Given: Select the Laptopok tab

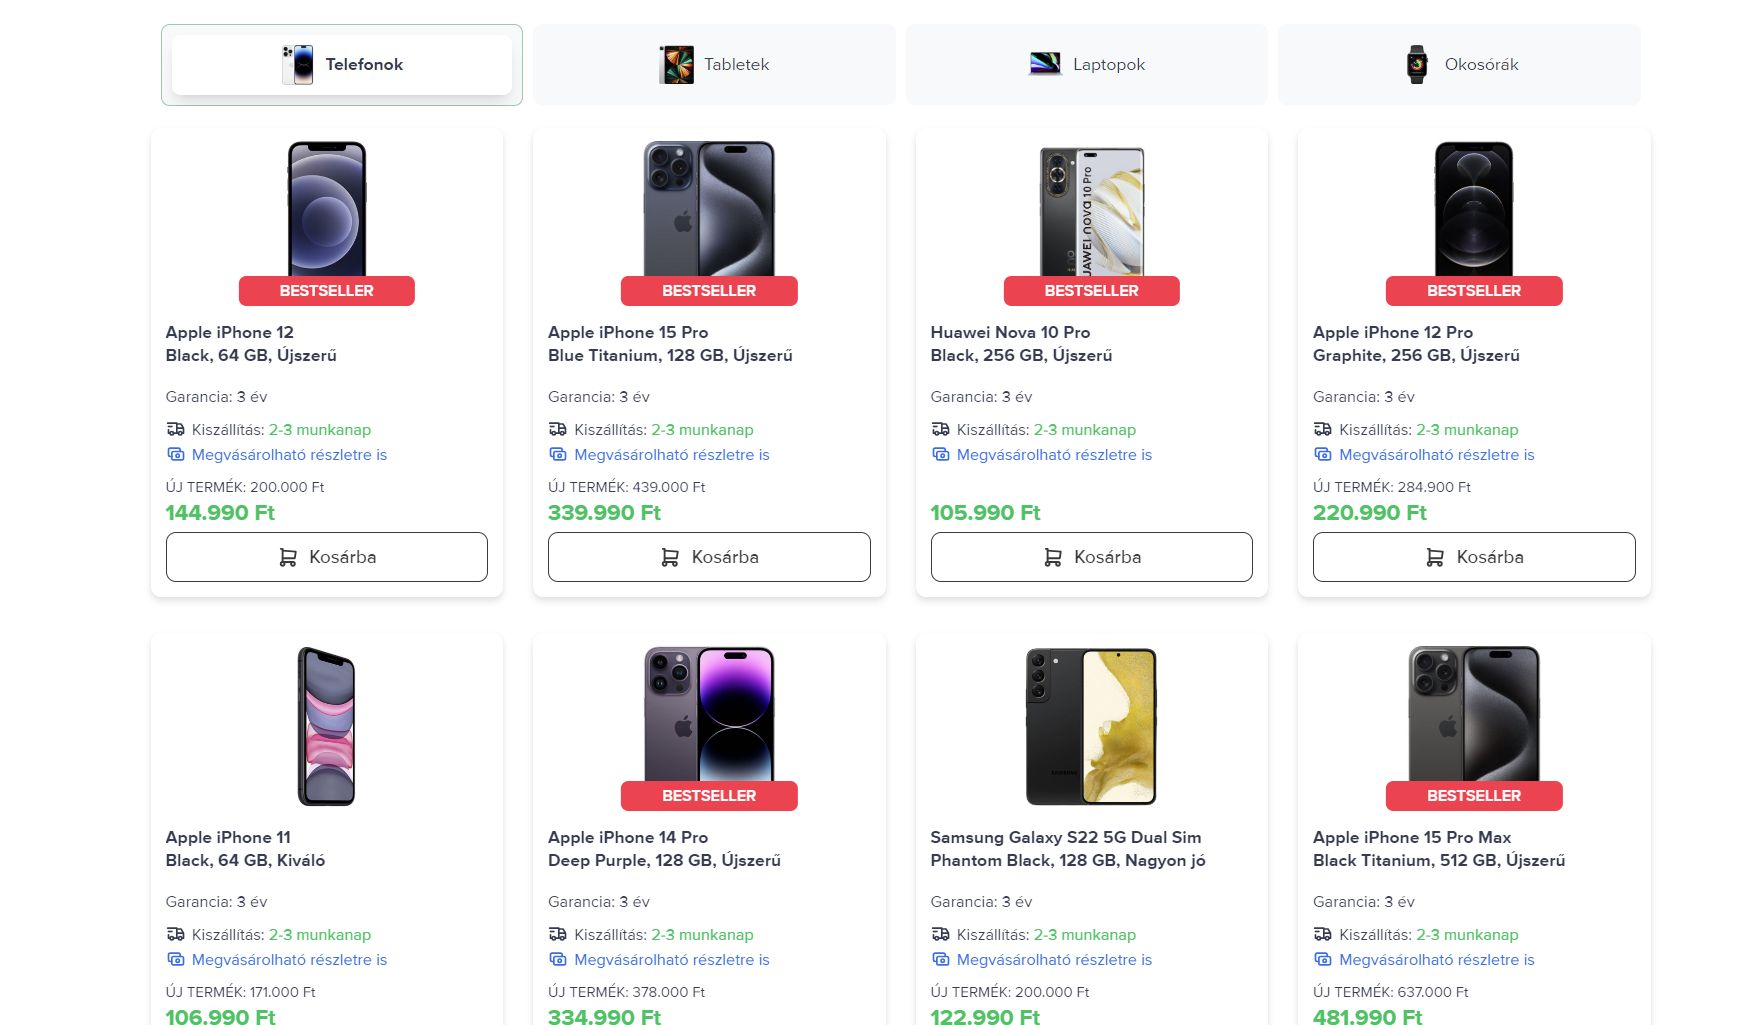Looking at the screenshot, I should coord(1087,65).
